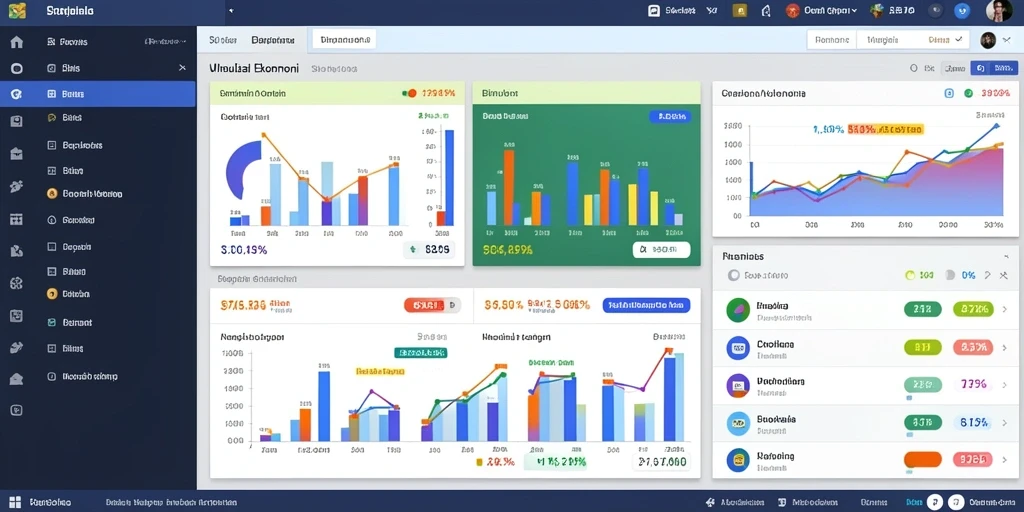Open the white chat bubble icon in the top bar

(653, 10)
